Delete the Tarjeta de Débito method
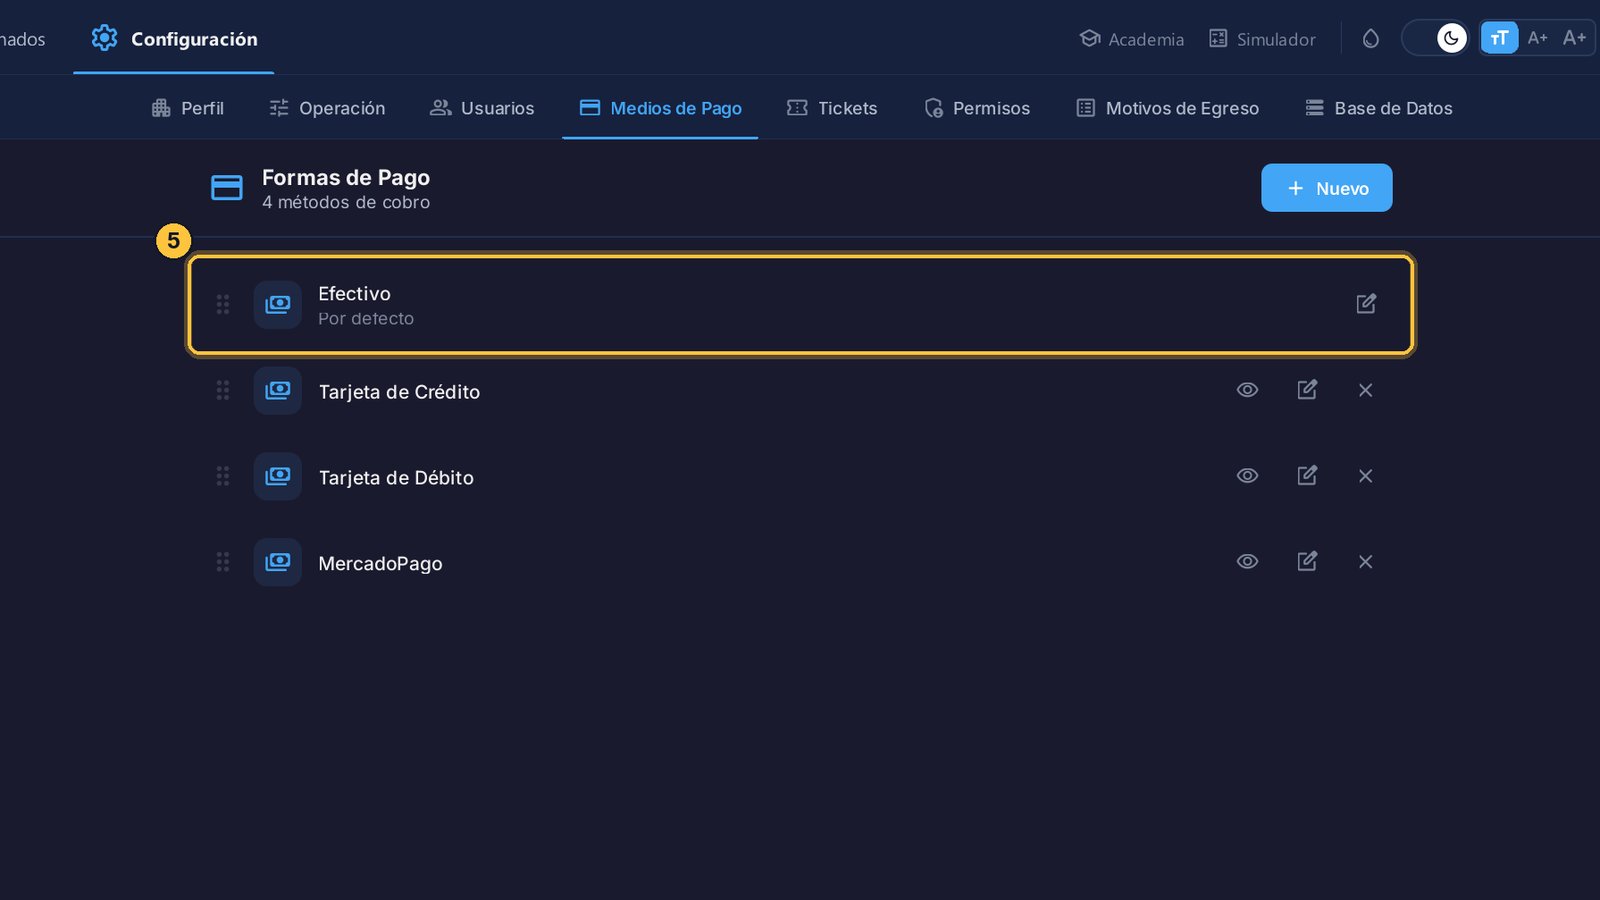This screenshot has height=900, width=1600. click(x=1366, y=476)
